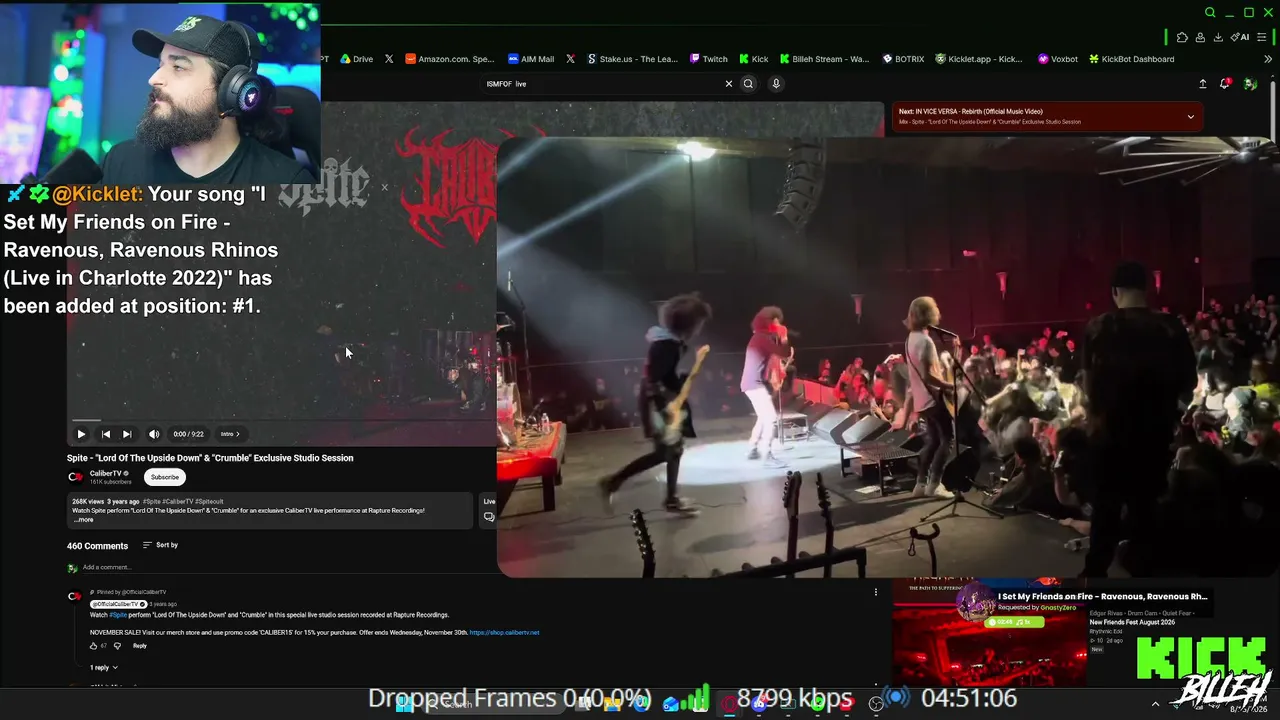Screen dimensions: 1280x720
Task: Open the AIM Mail bookmark
Action: 530,59
